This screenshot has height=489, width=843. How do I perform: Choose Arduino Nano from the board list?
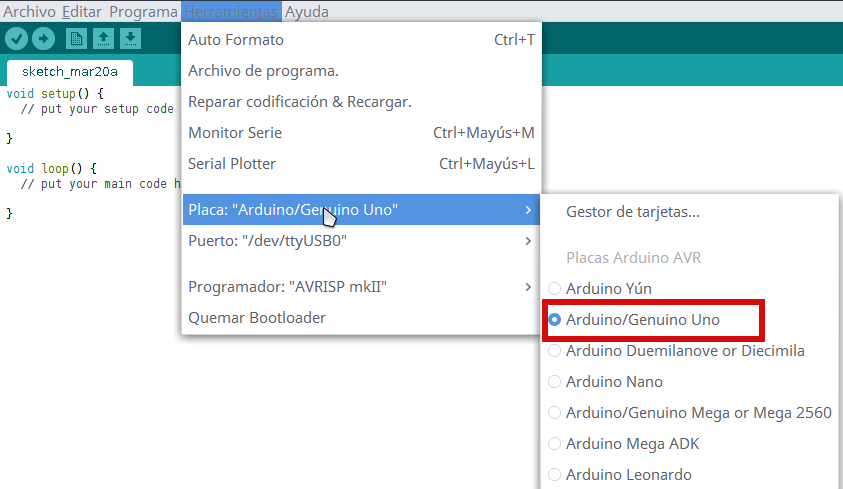[614, 382]
